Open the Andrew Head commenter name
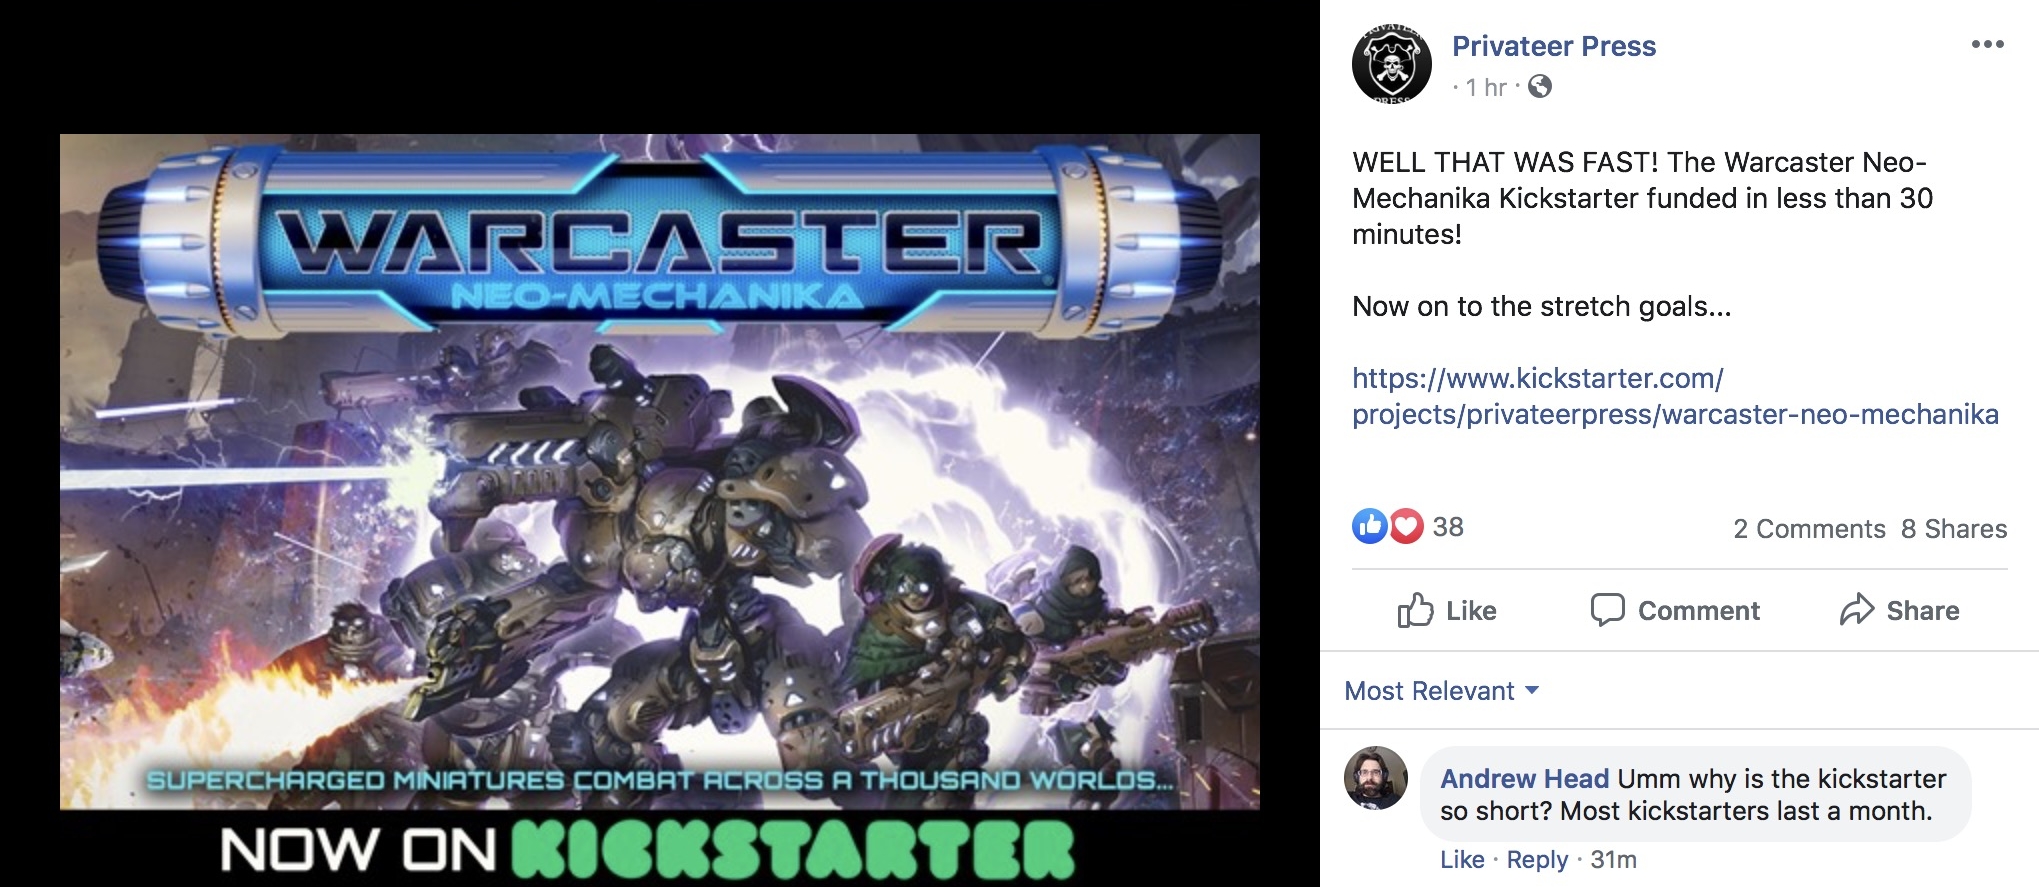The width and height of the screenshot is (2039, 887). tap(1524, 779)
